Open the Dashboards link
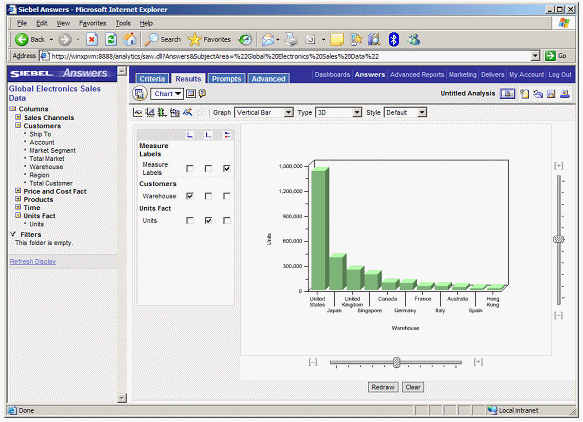This screenshot has height=422, width=583. click(332, 74)
